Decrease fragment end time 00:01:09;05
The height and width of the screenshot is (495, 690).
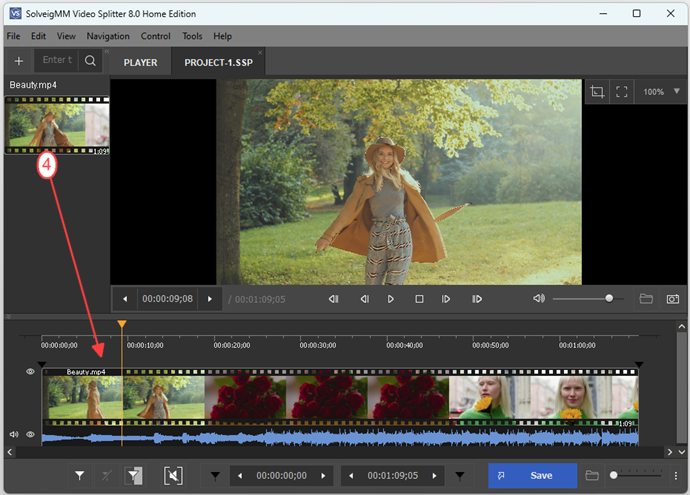(351, 476)
